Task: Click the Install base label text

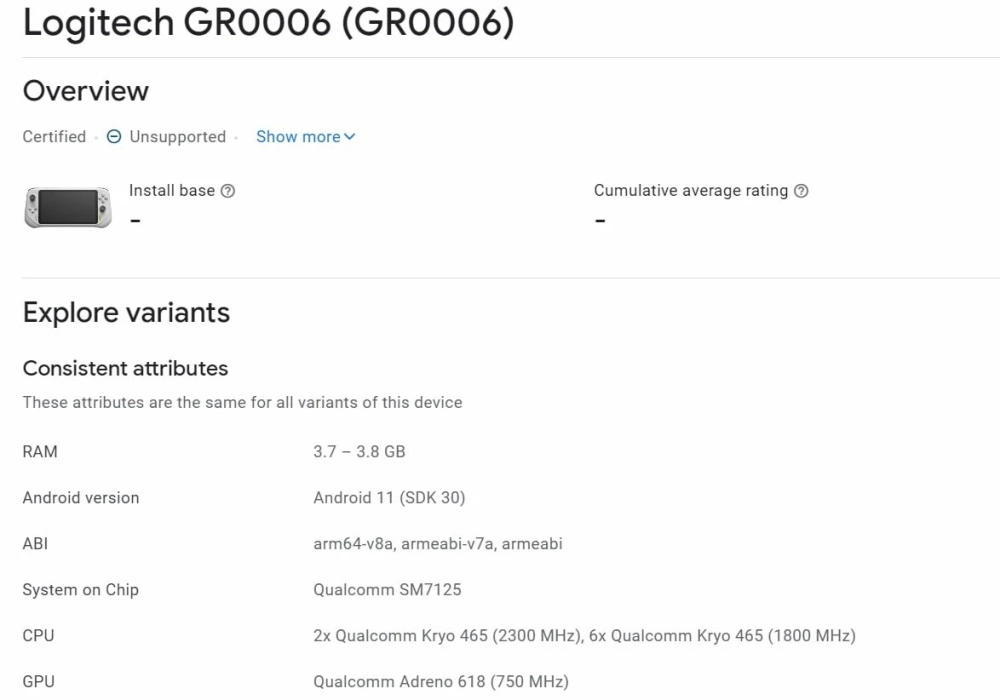Action: (171, 191)
